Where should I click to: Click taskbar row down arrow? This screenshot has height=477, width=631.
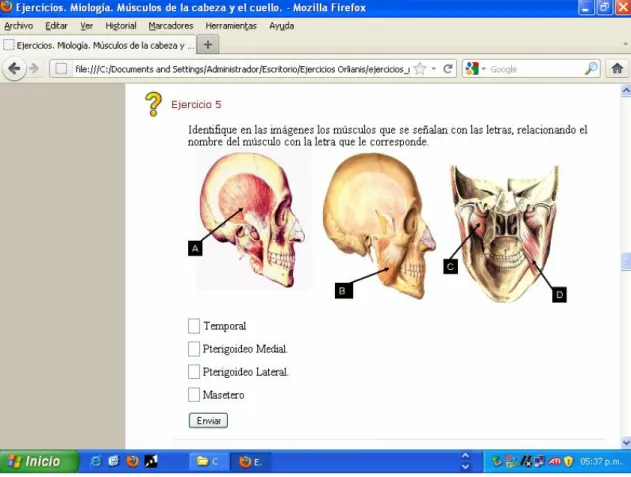click(x=465, y=467)
